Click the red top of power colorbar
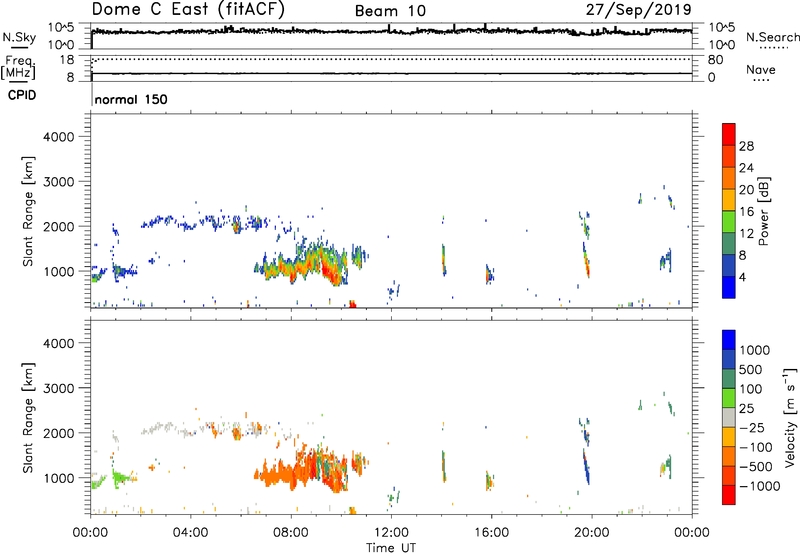This screenshot has height=554, width=800. coord(729,134)
